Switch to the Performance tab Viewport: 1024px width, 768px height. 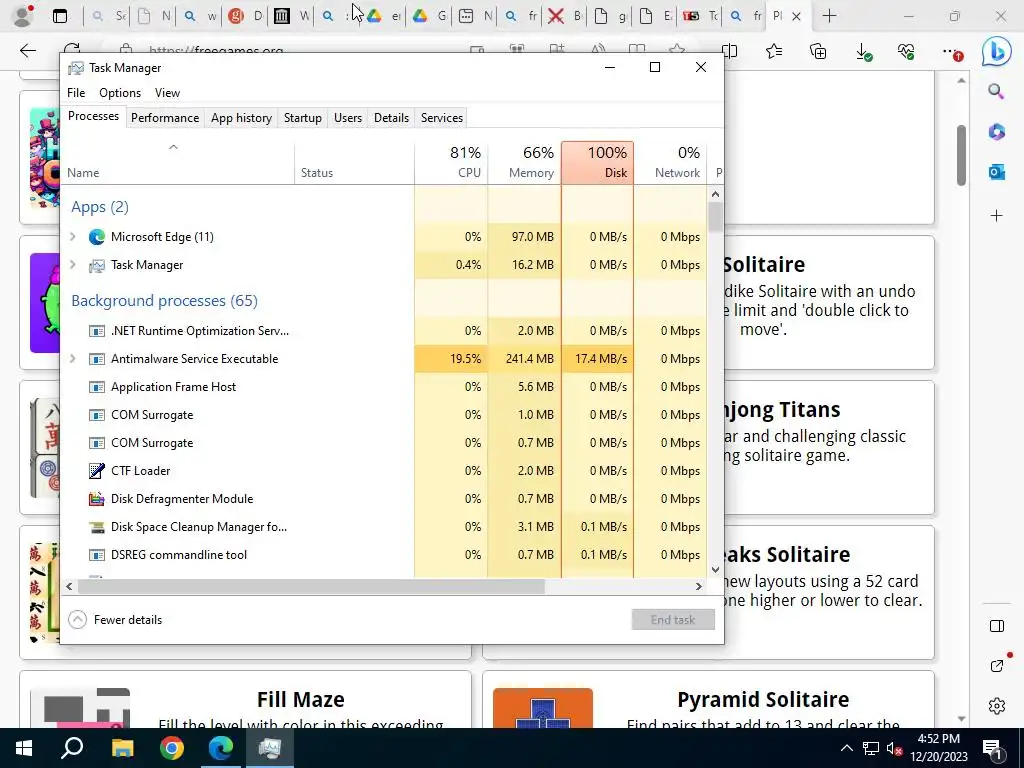[x=165, y=118]
